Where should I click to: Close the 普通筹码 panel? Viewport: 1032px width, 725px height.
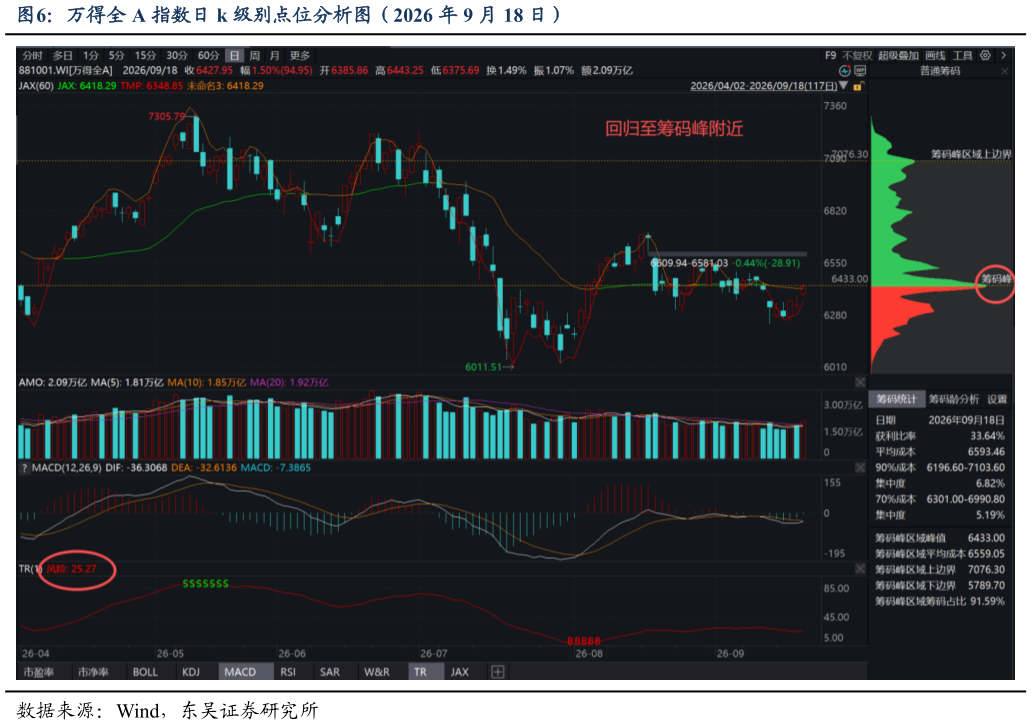1004,71
